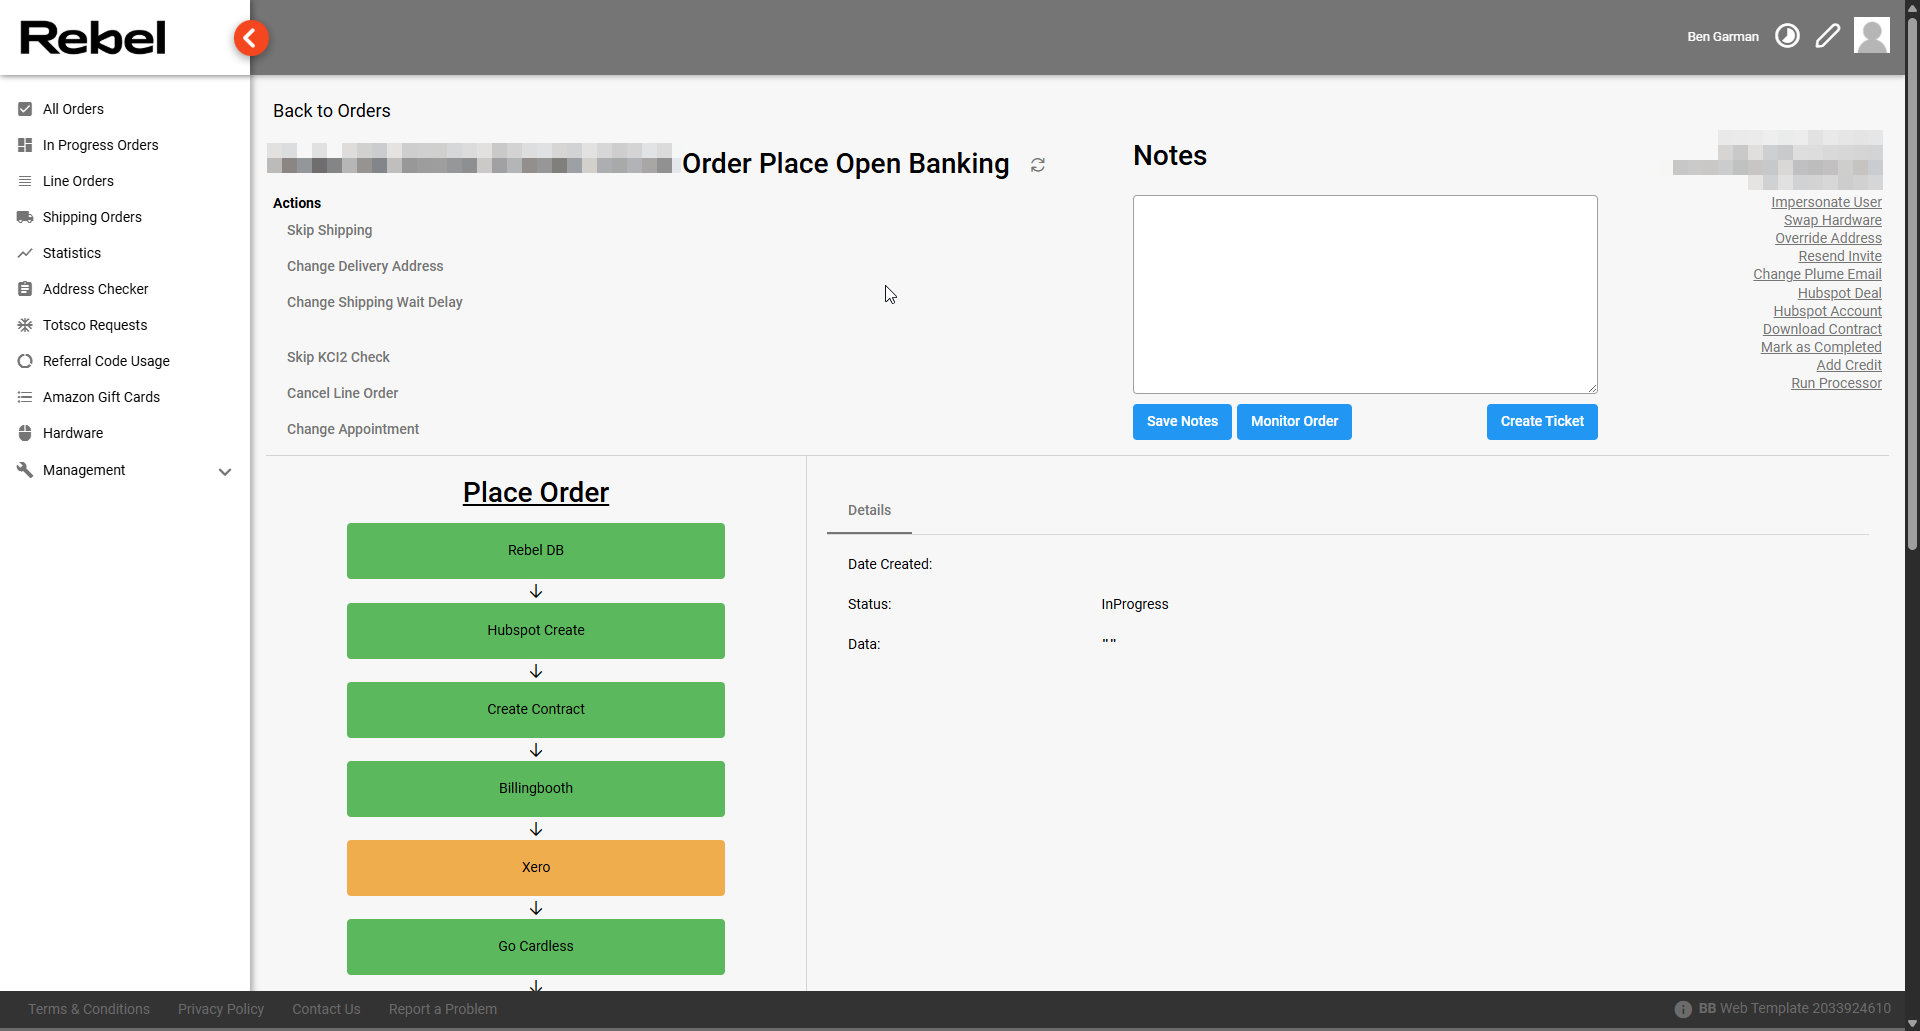Toggle the dark mode icon in the header

tap(1787, 36)
